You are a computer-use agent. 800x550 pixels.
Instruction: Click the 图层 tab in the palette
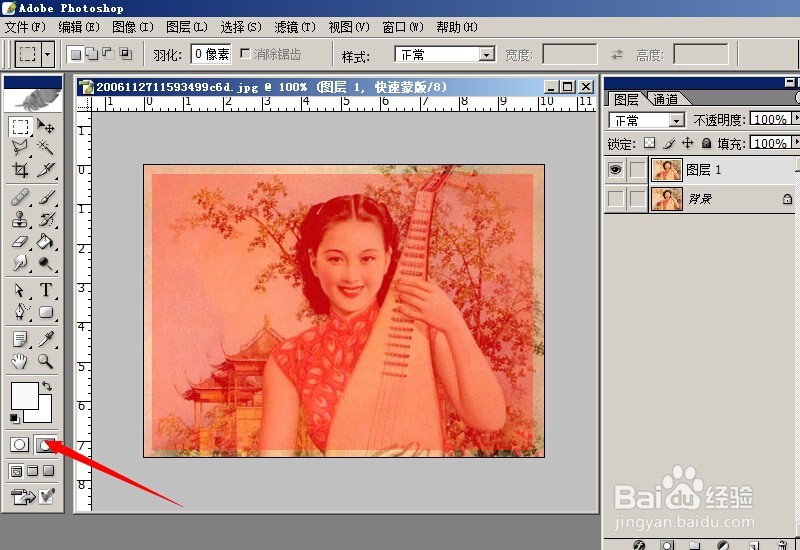pos(626,99)
